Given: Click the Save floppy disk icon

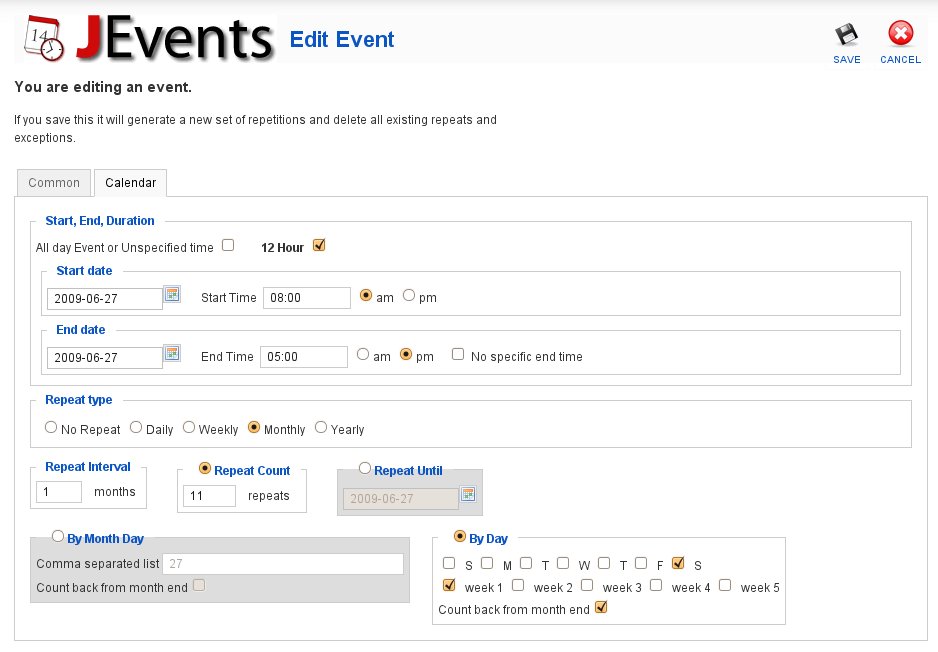Looking at the screenshot, I should click(846, 35).
